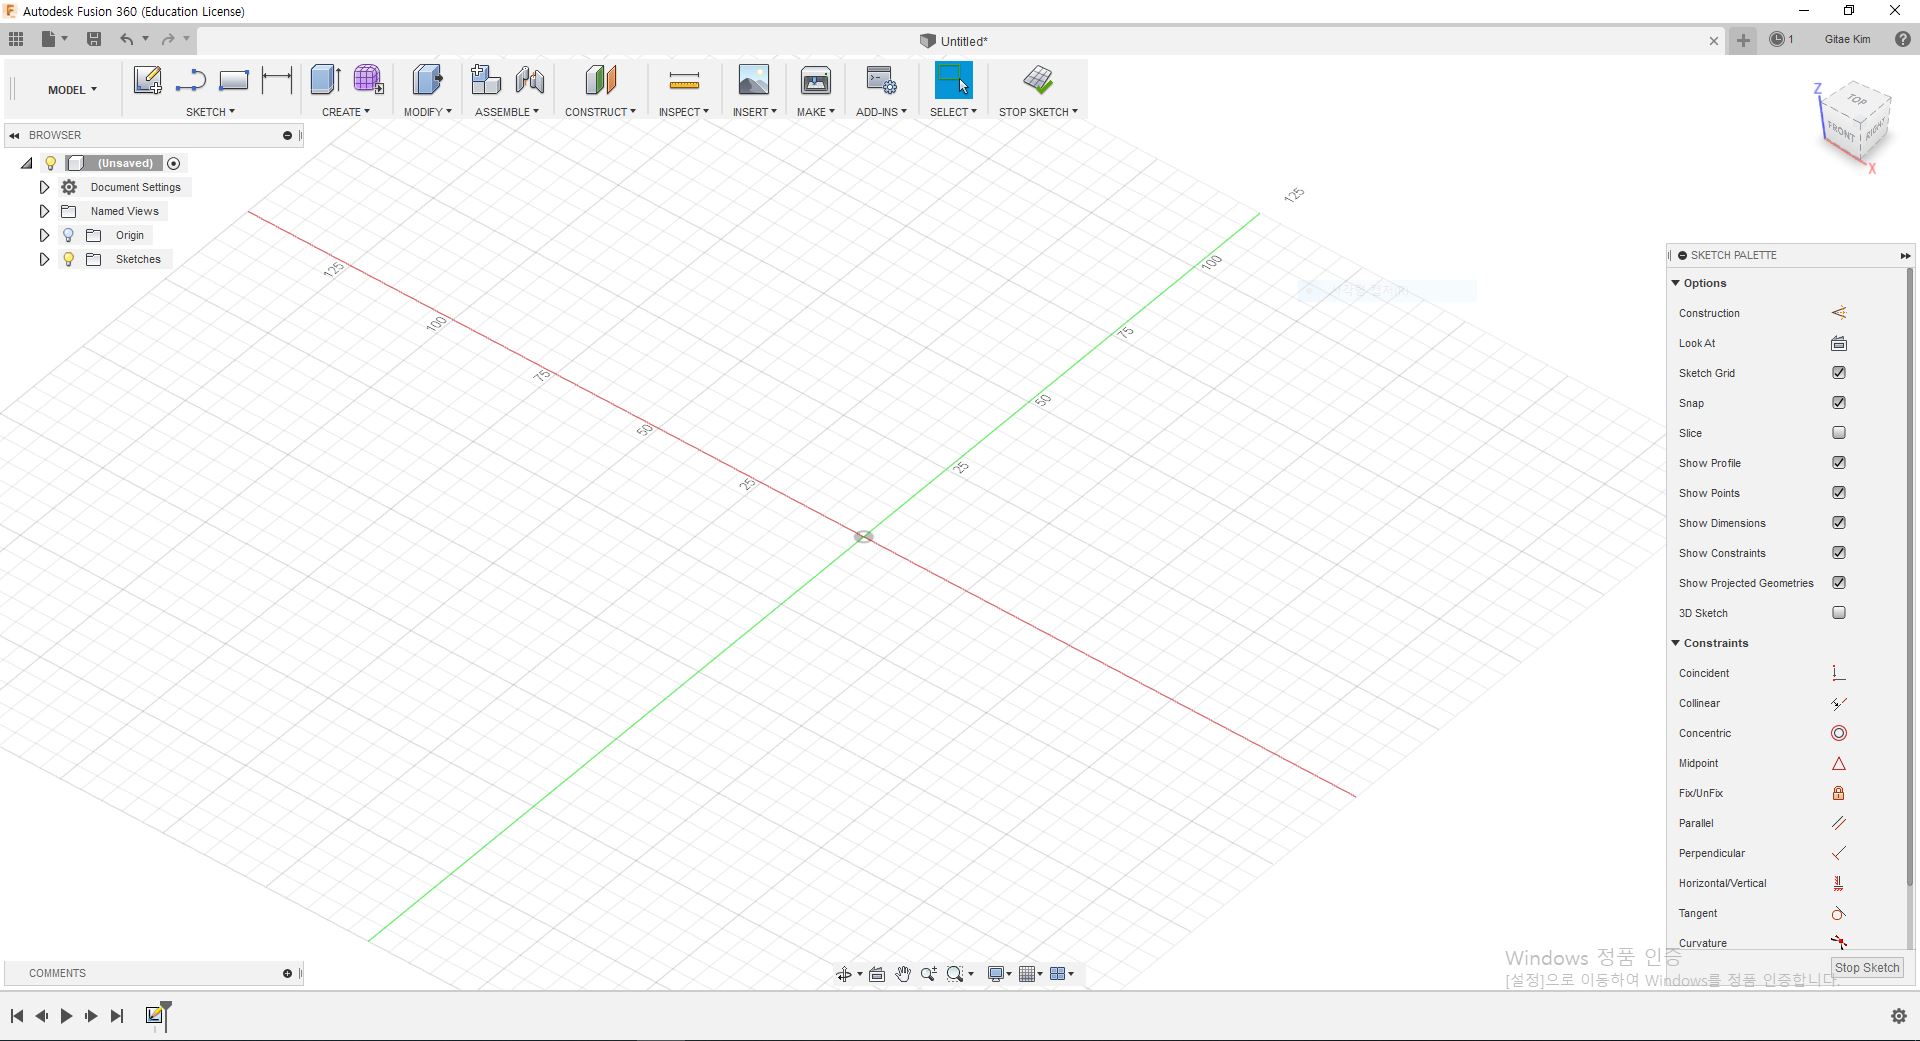Click the Offset Plane construct icon
The height and width of the screenshot is (1041, 1920).
point(601,80)
